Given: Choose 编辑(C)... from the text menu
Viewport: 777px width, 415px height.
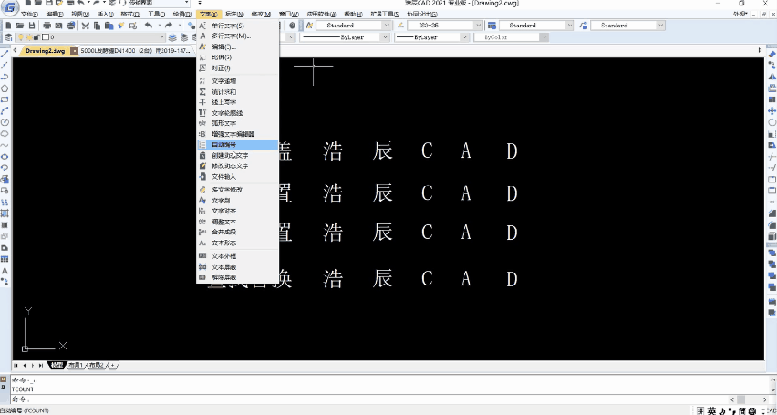Looking at the screenshot, I should coord(238,47).
